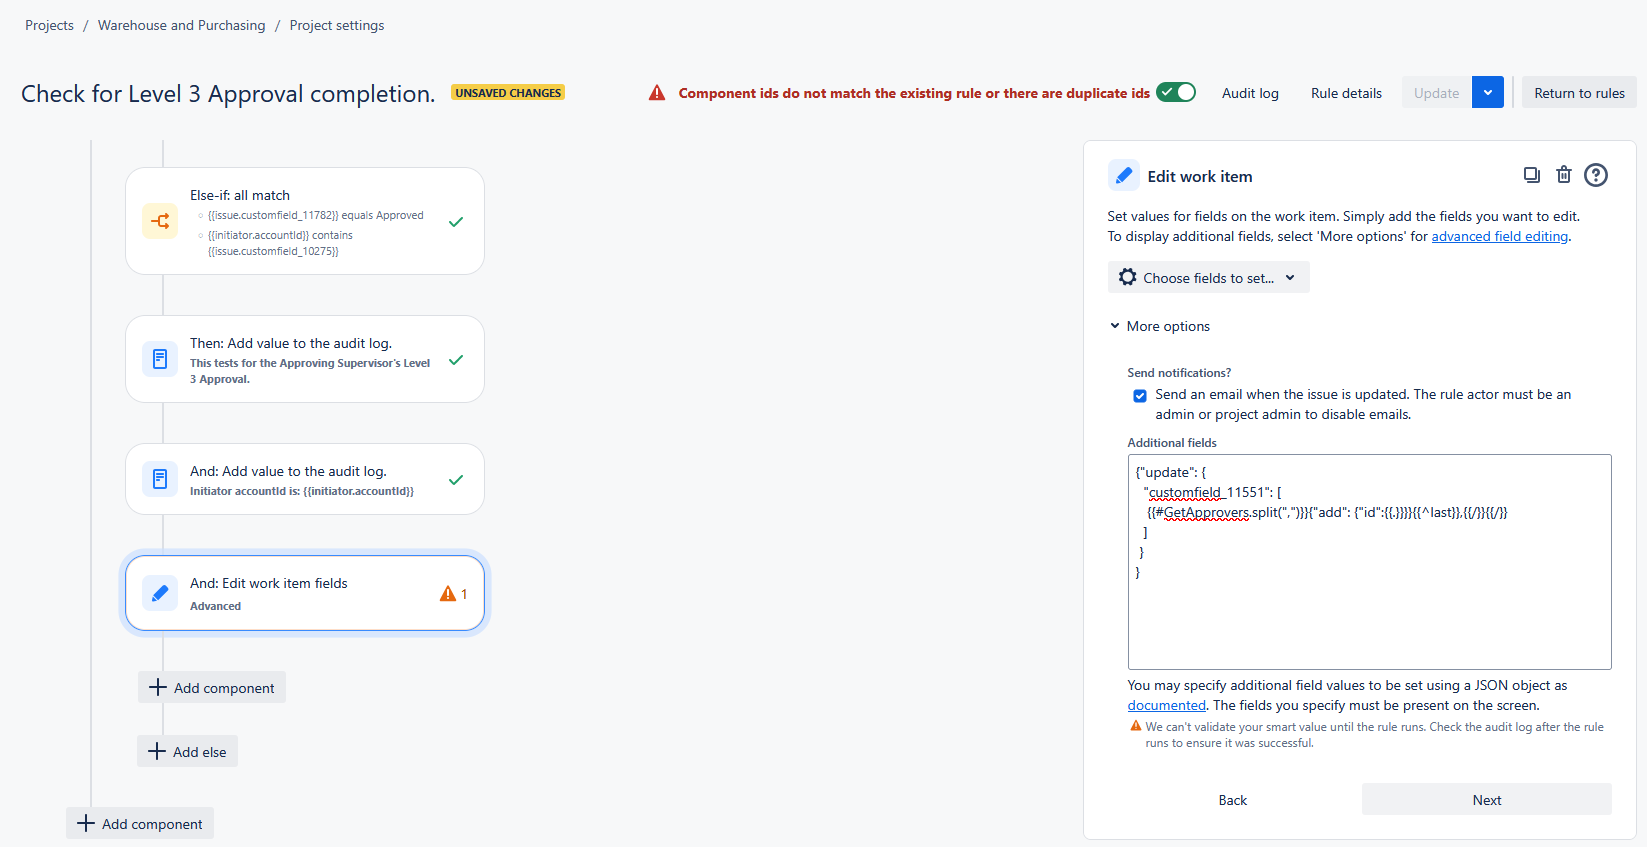1647x847 pixels.
Task: Delete the Edit work item component
Action: 1564,175
